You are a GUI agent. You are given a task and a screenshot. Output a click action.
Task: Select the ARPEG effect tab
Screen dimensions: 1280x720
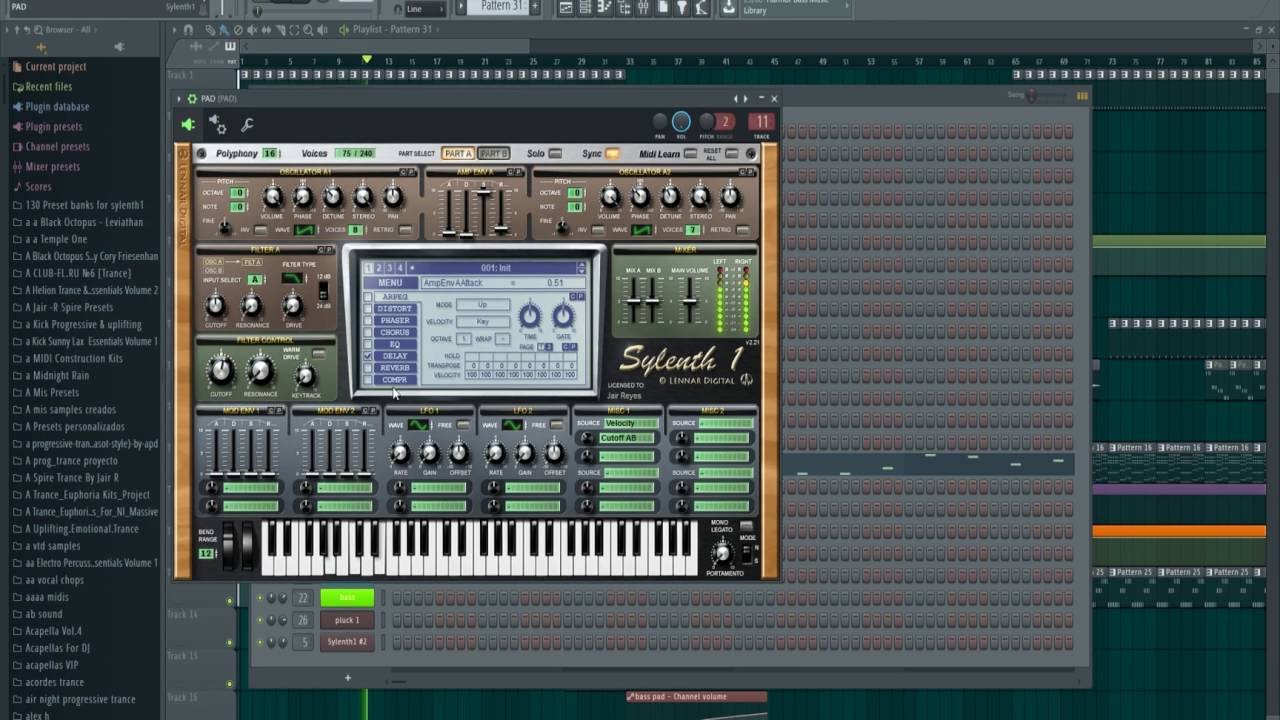point(395,297)
